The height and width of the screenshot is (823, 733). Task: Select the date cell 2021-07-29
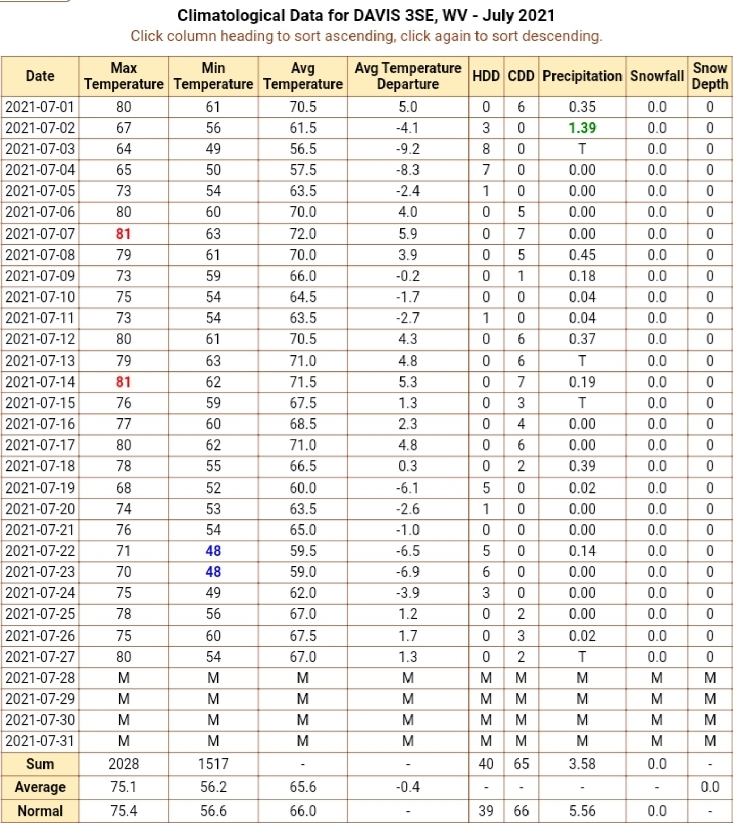click(40, 699)
